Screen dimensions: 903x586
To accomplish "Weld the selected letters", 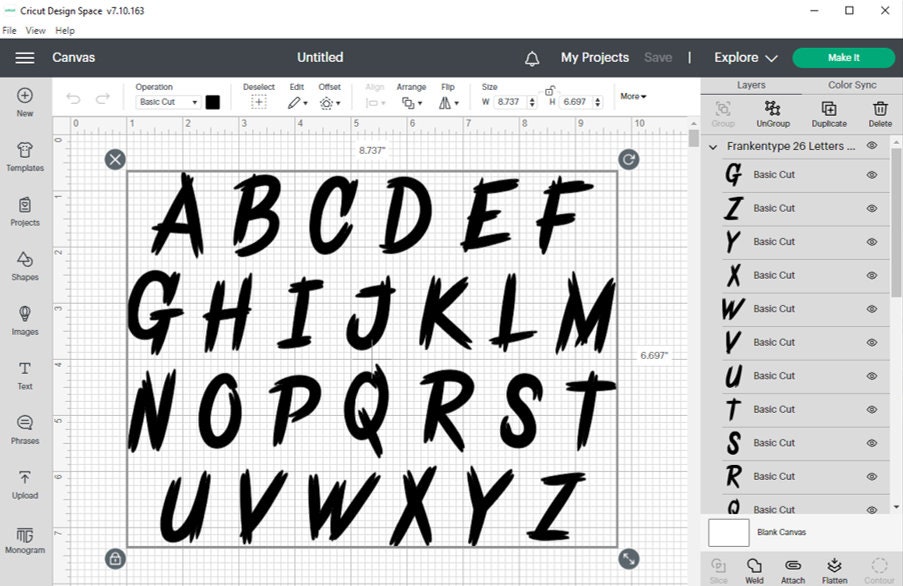I will point(755,570).
